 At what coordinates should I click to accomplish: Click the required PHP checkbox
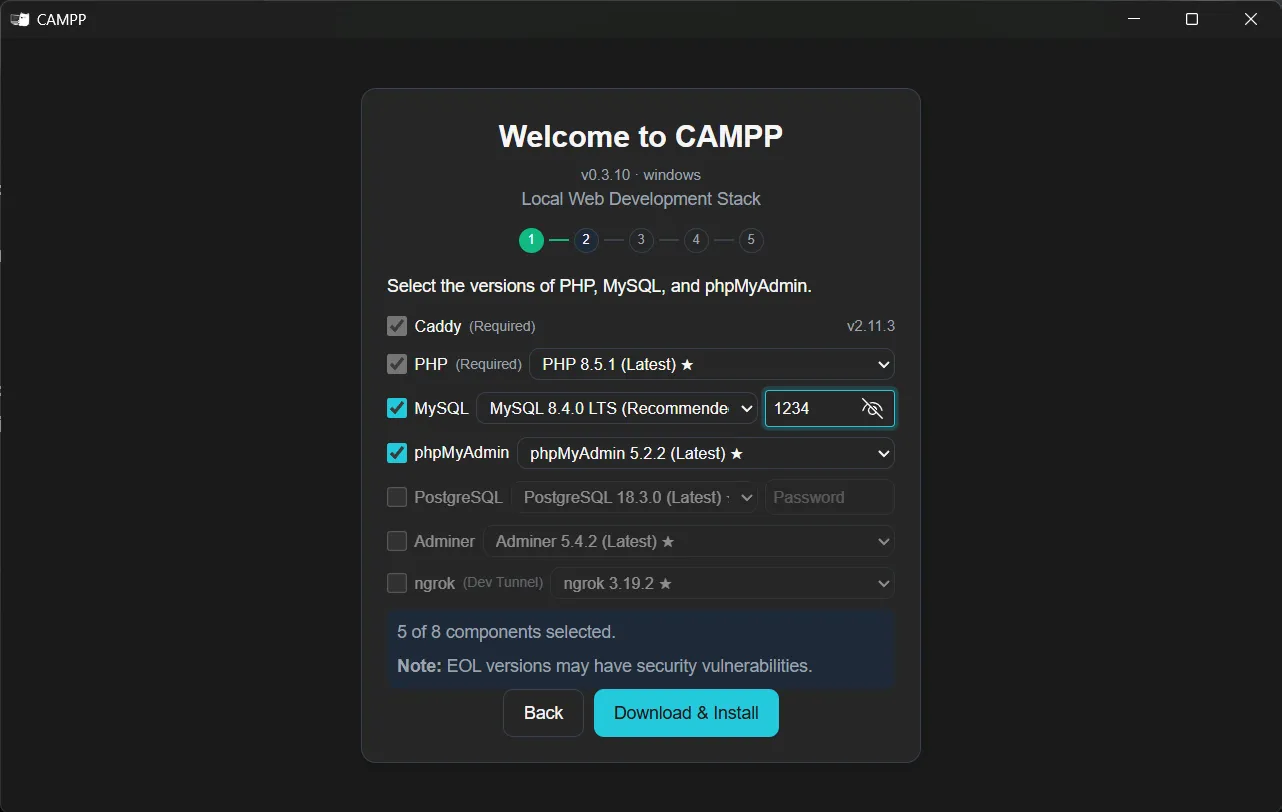click(x=397, y=364)
